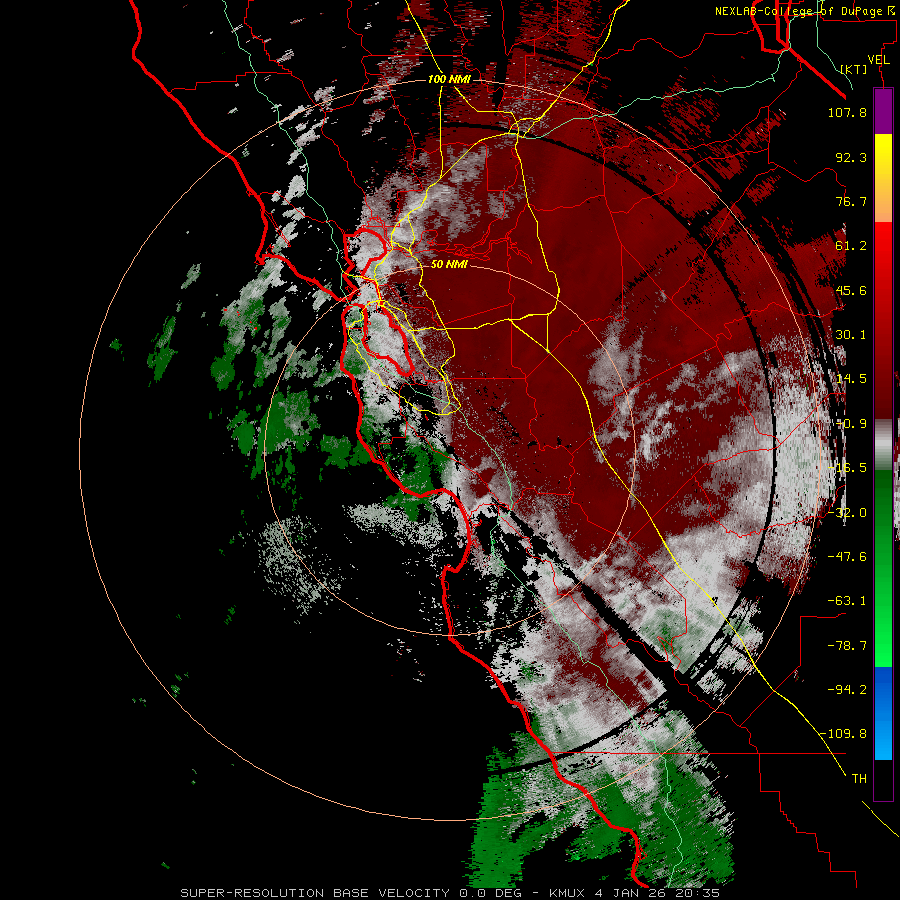The height and width of the screenshot is (900, 900).
Task: Click the -47.6 legend value
Action: click(847, 557)
